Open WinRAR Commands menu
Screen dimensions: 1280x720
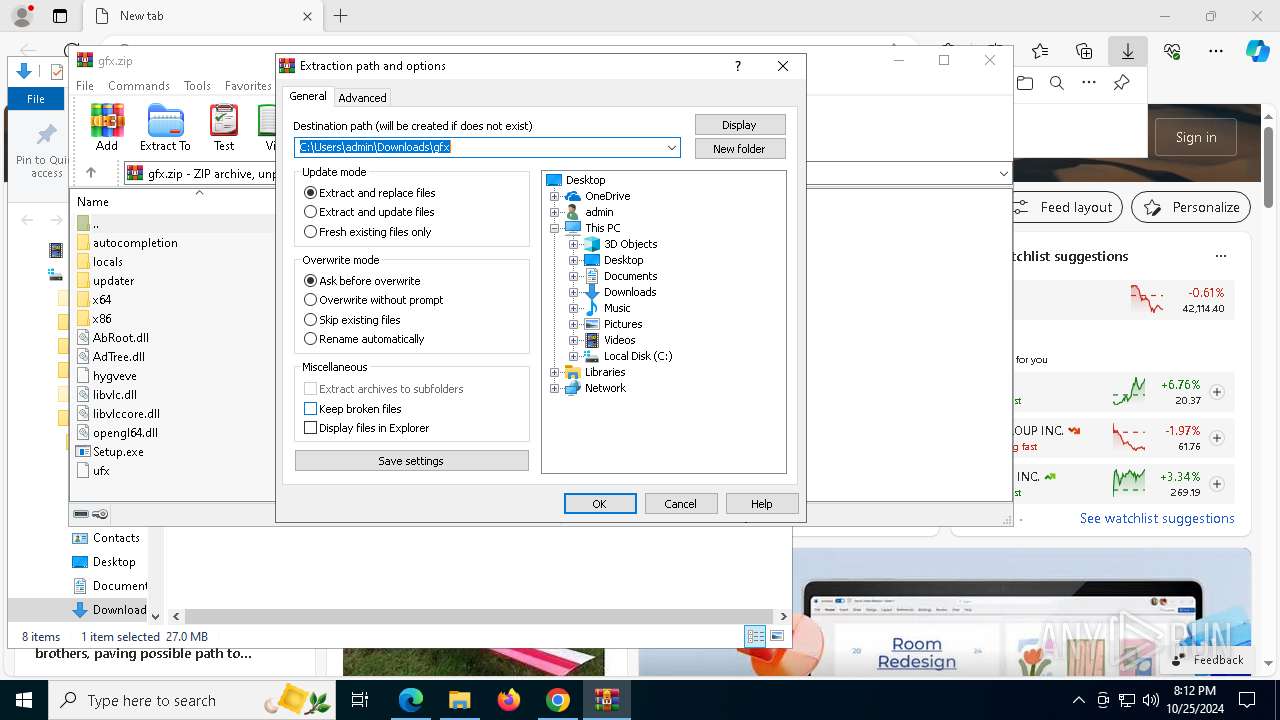(139, 86)
